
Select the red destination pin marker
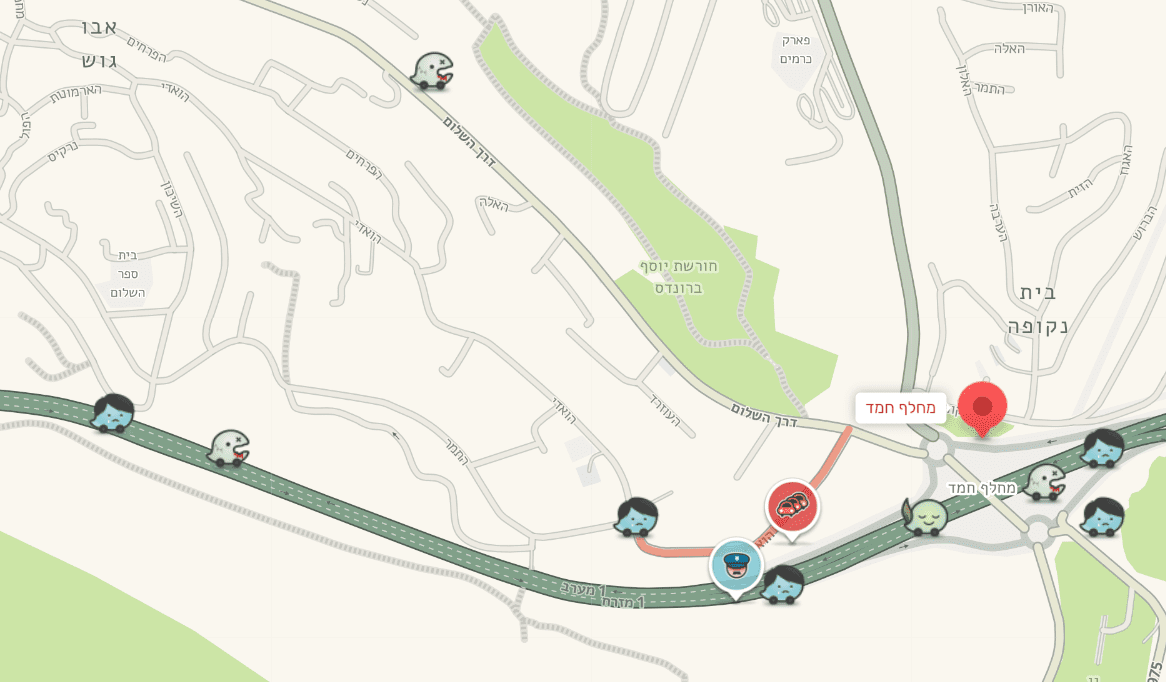tap(982, 409)
